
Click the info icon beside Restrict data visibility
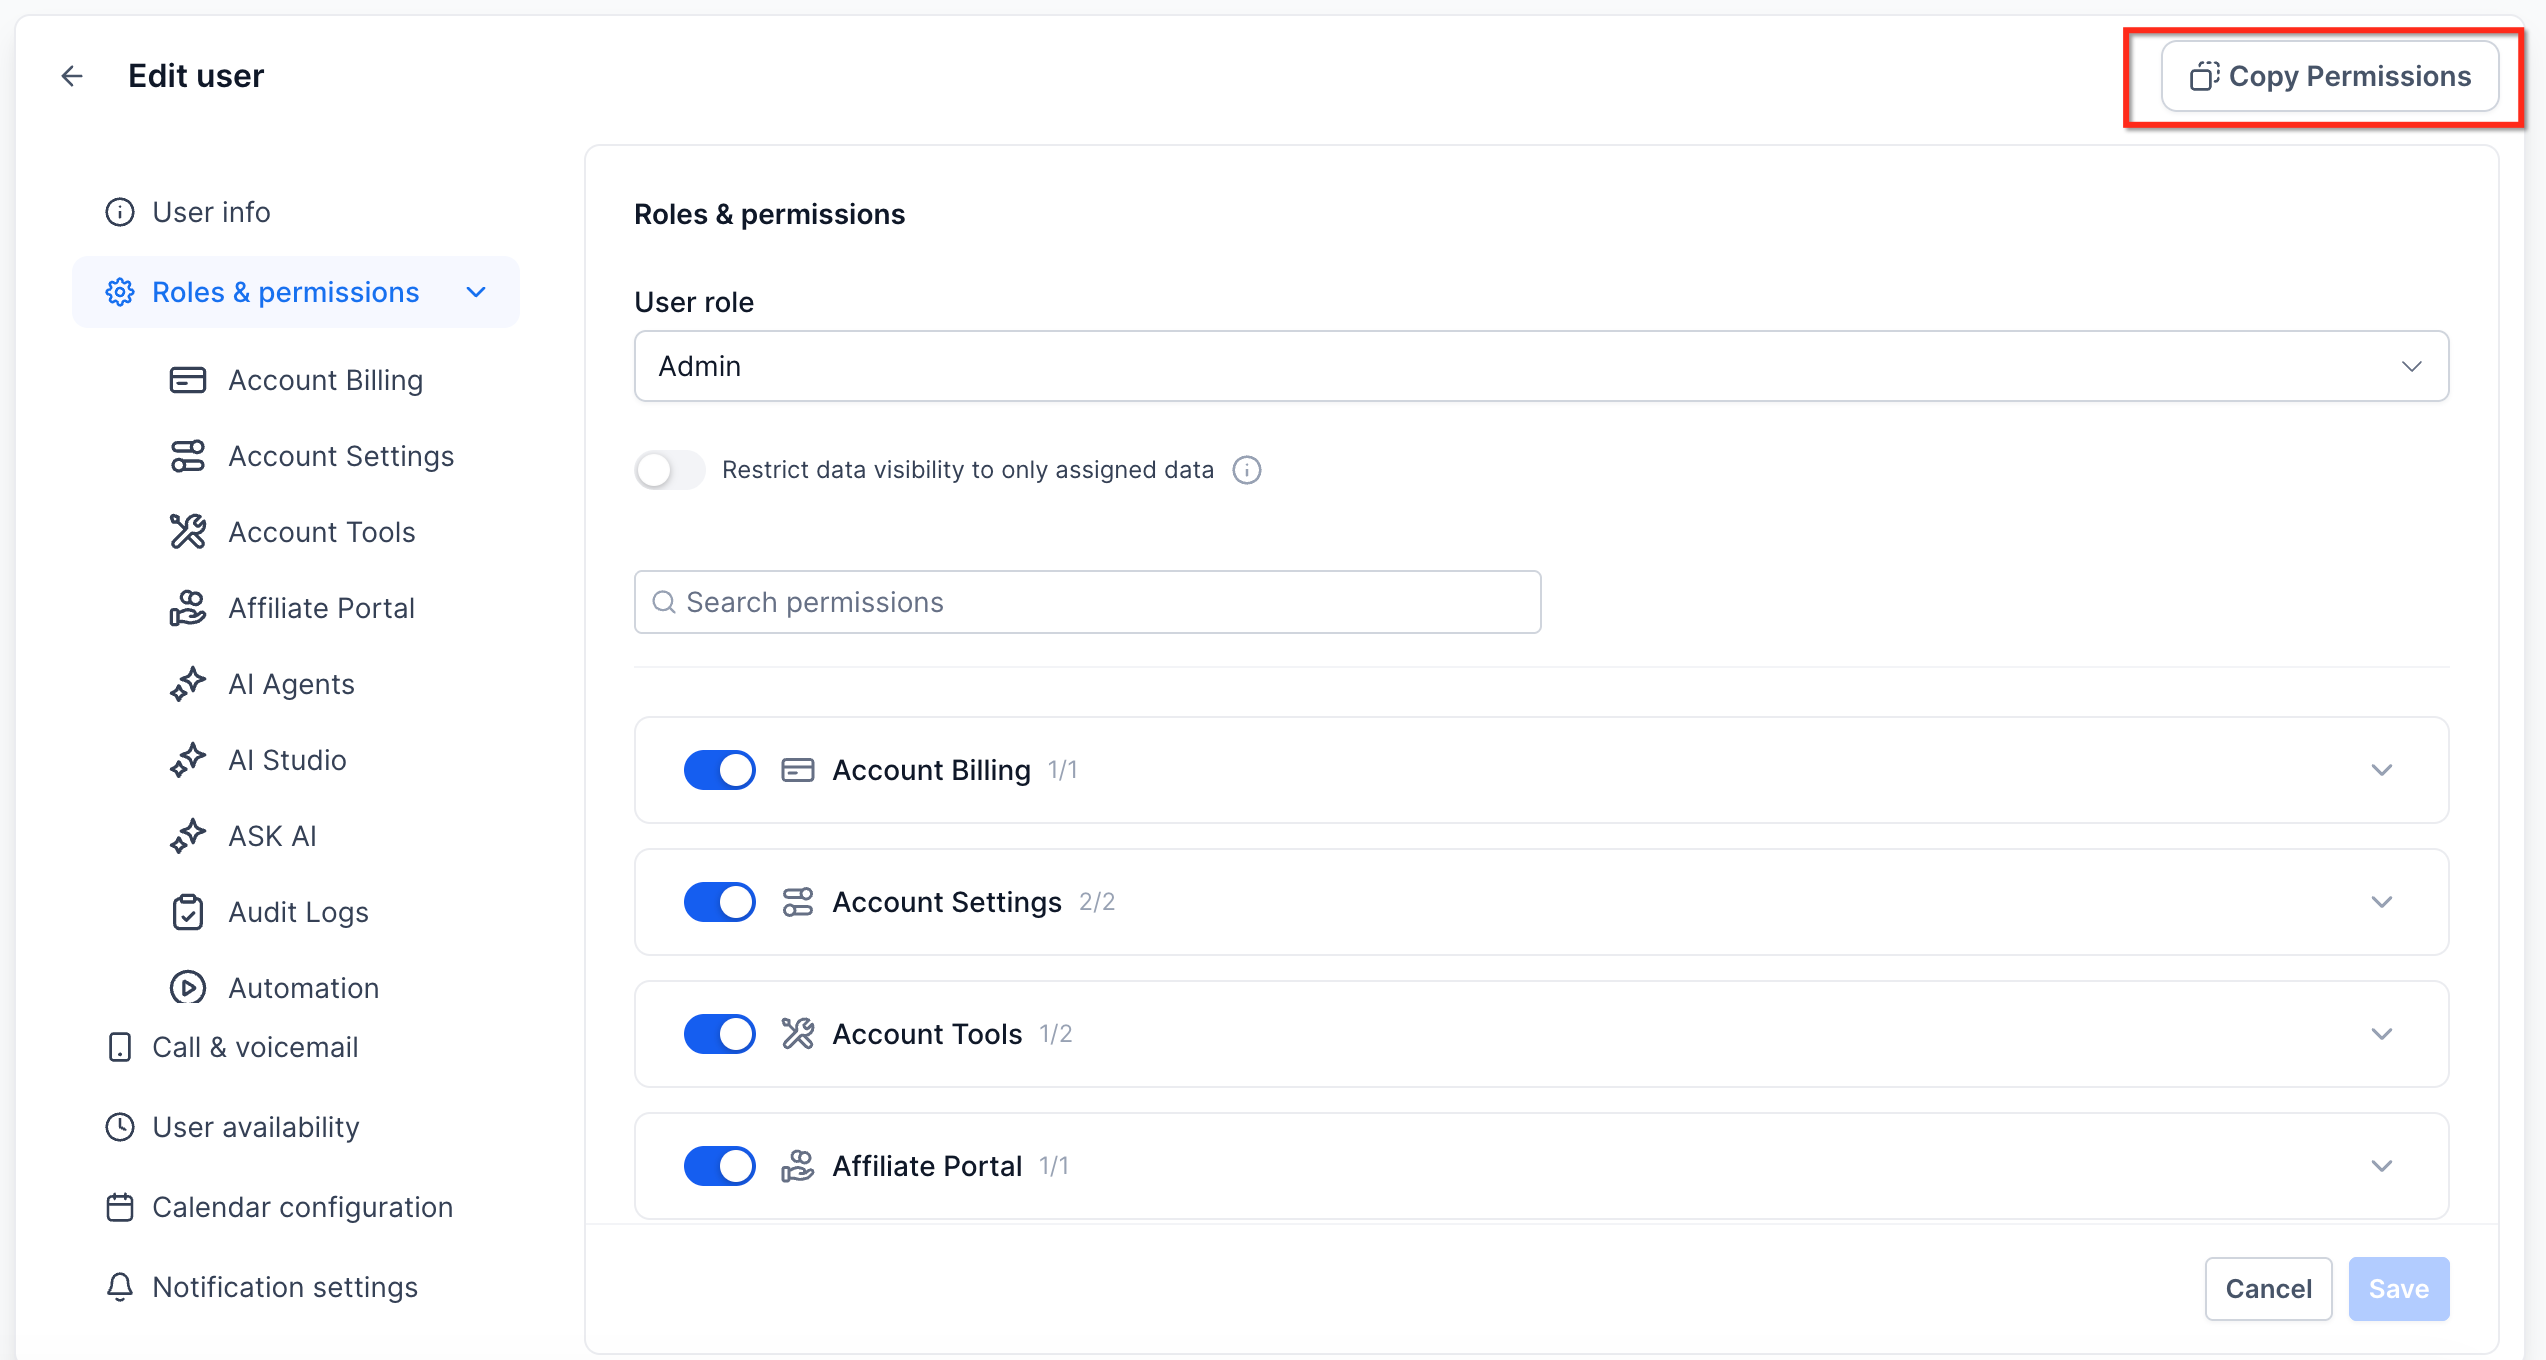1247,470
